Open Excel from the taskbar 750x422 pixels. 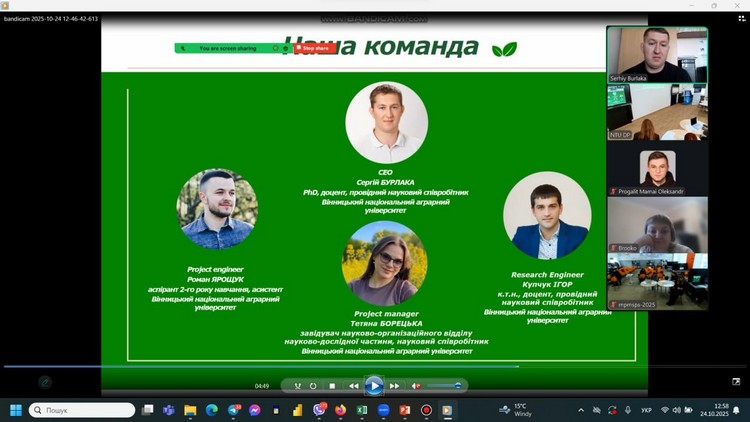362,410
